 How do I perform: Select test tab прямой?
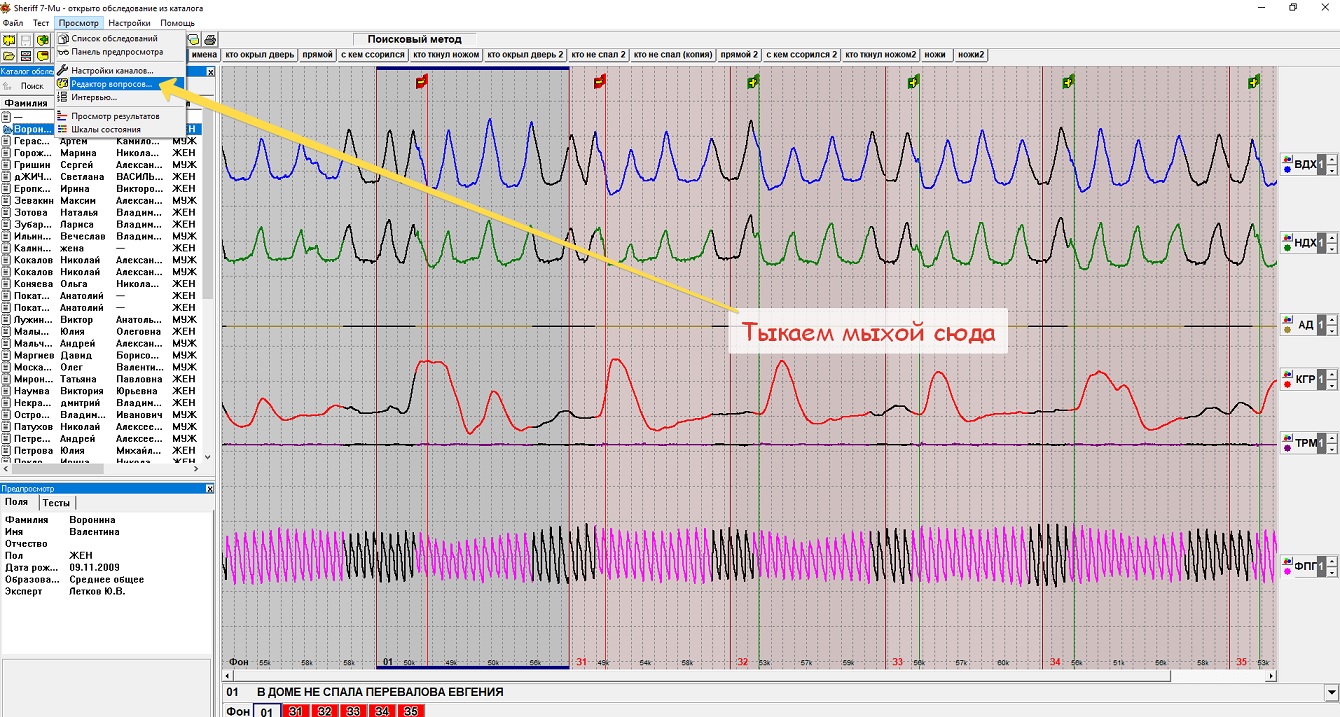pyautogui.click(x=317, y=55)
